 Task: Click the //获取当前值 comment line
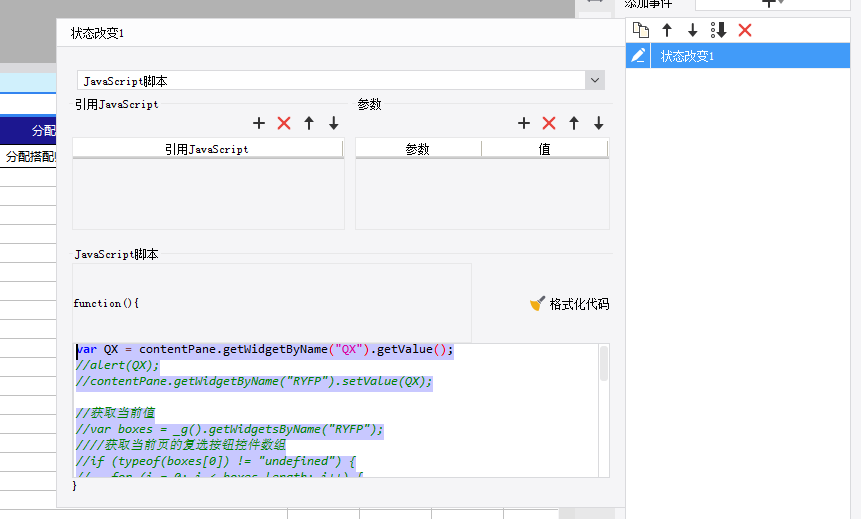pos(115,413)
